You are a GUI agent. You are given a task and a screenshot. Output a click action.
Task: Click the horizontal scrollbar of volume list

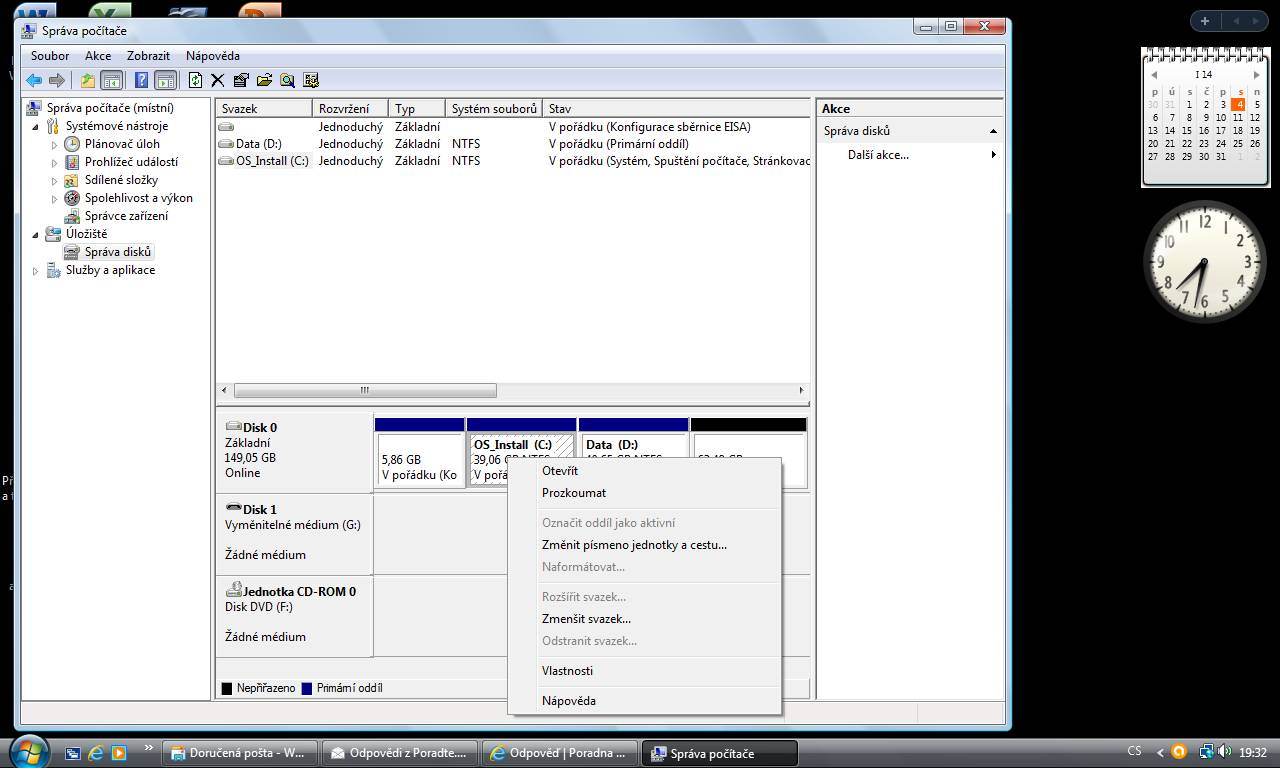click(x=365, y=390)
